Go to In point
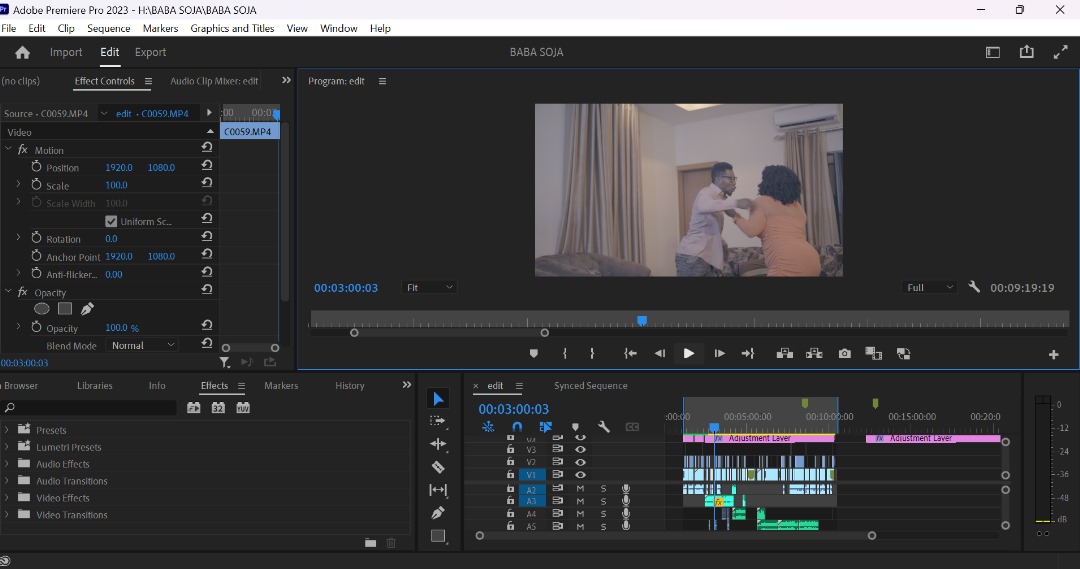This screenshot has height=569, width=1080. pos(630,353)
